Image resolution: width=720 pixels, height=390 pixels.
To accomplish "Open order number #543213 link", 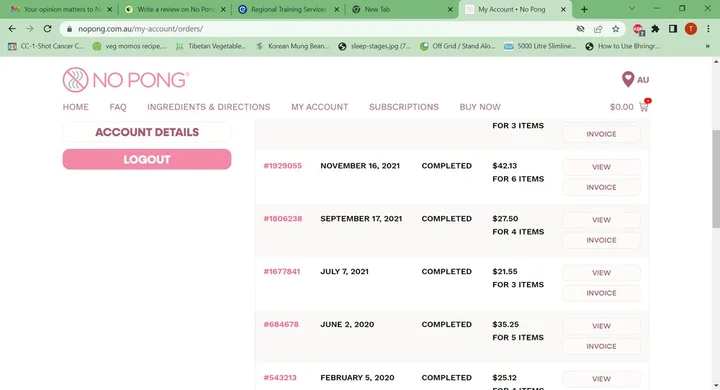I will (x=280, y=378).
